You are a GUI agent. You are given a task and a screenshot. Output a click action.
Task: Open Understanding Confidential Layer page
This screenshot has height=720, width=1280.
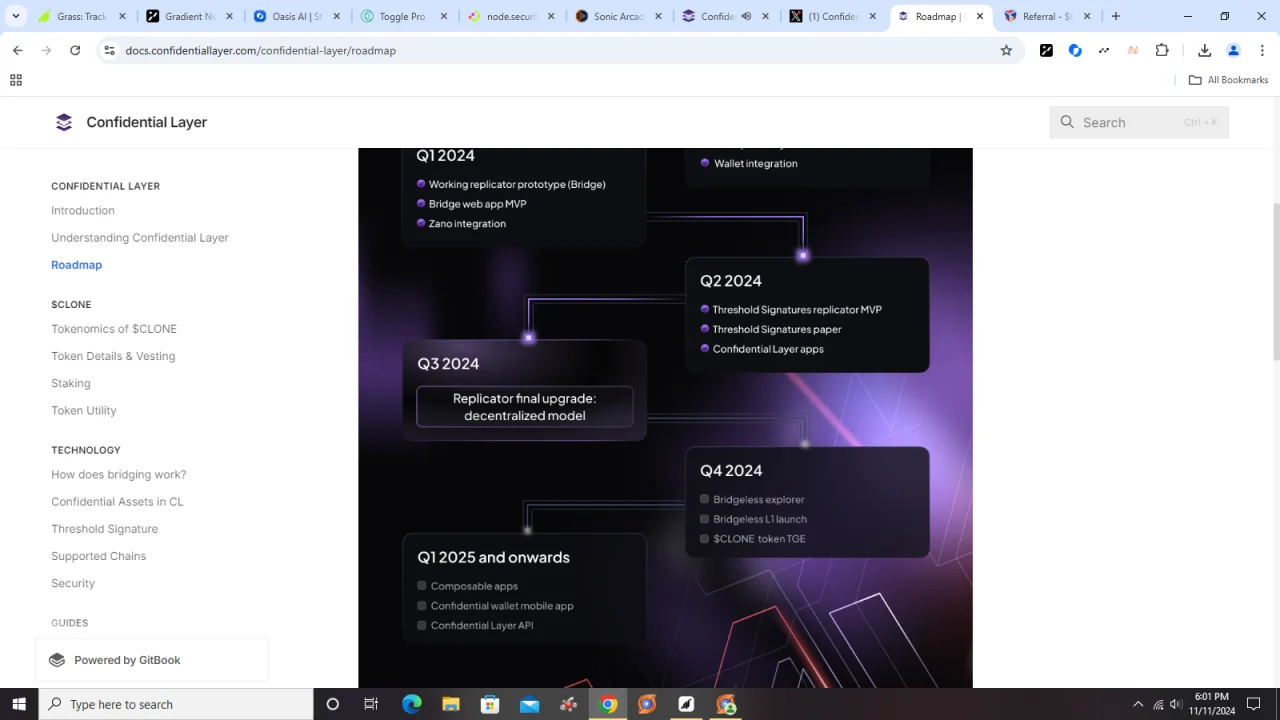[x=140, y=237]
